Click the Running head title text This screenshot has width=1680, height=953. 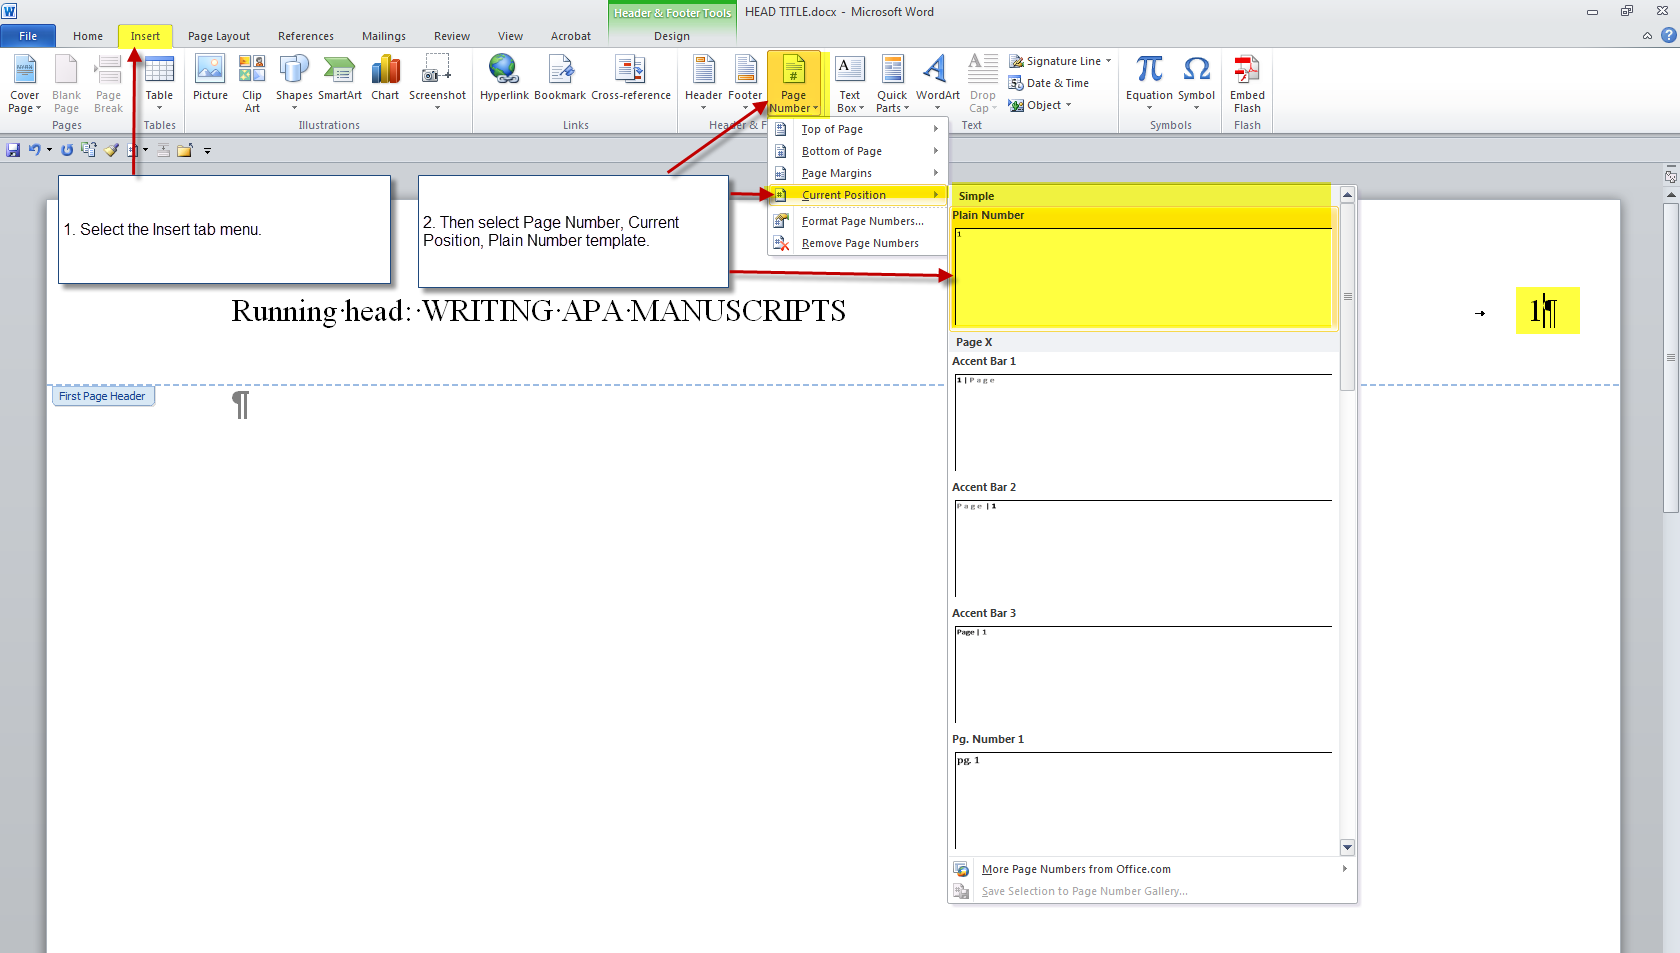(538, 311)
